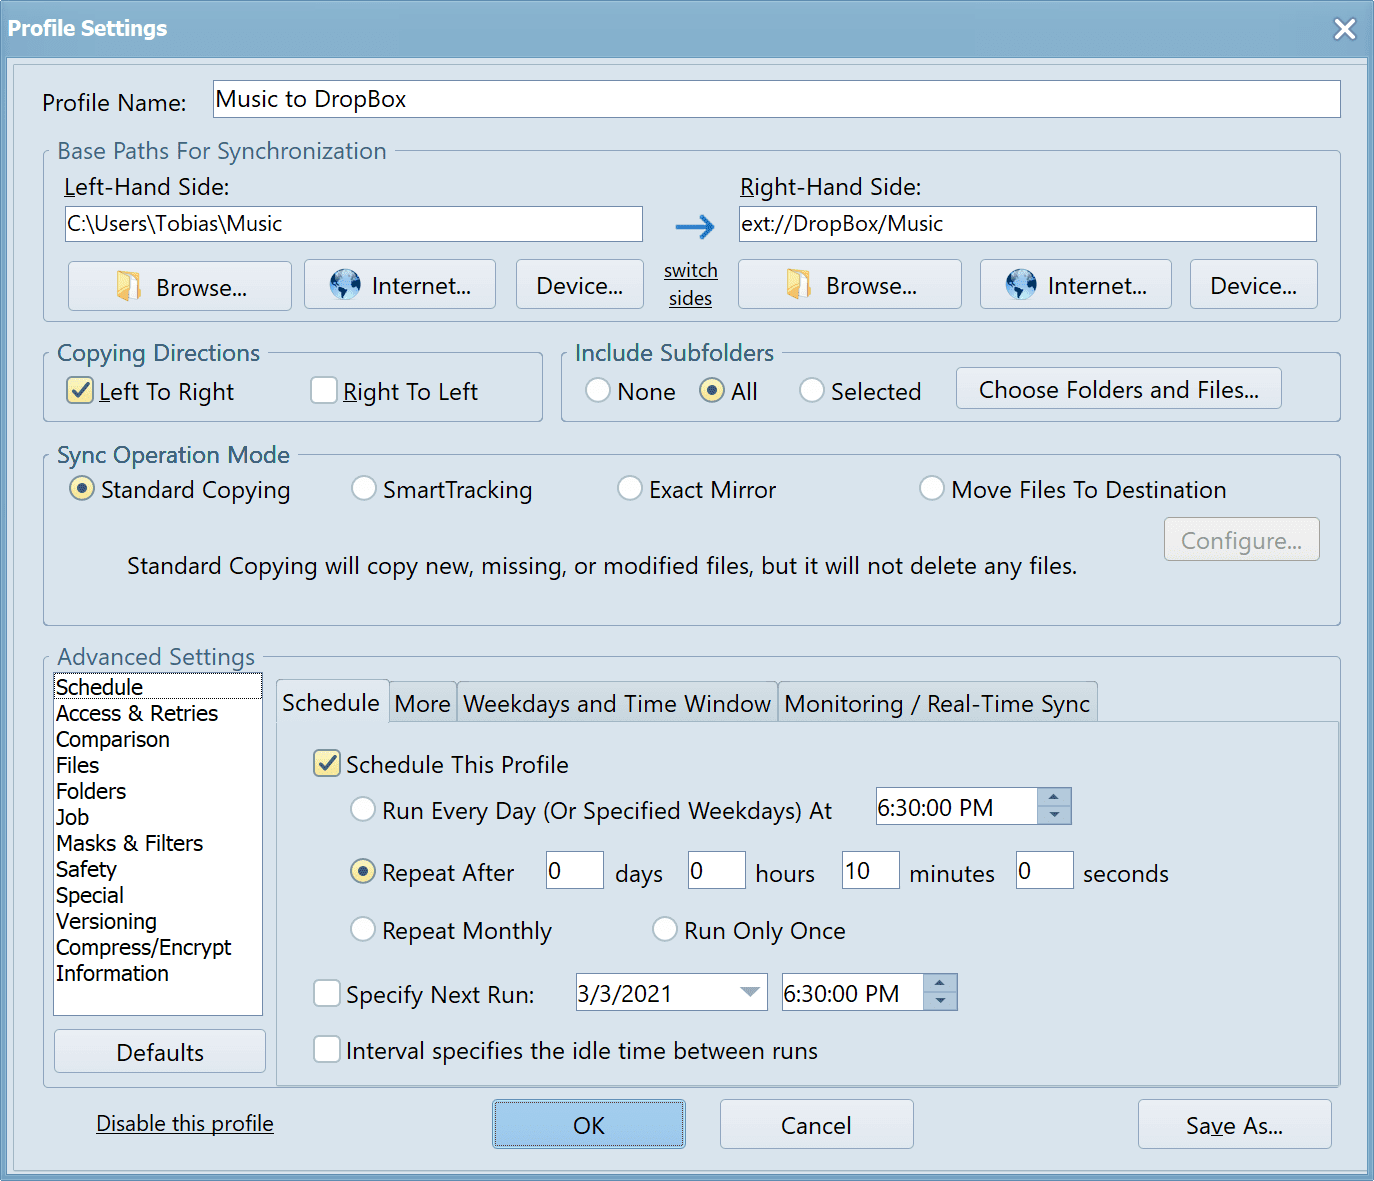Click the next run time up arrow

pyautogui.click(x=940, y=984)
